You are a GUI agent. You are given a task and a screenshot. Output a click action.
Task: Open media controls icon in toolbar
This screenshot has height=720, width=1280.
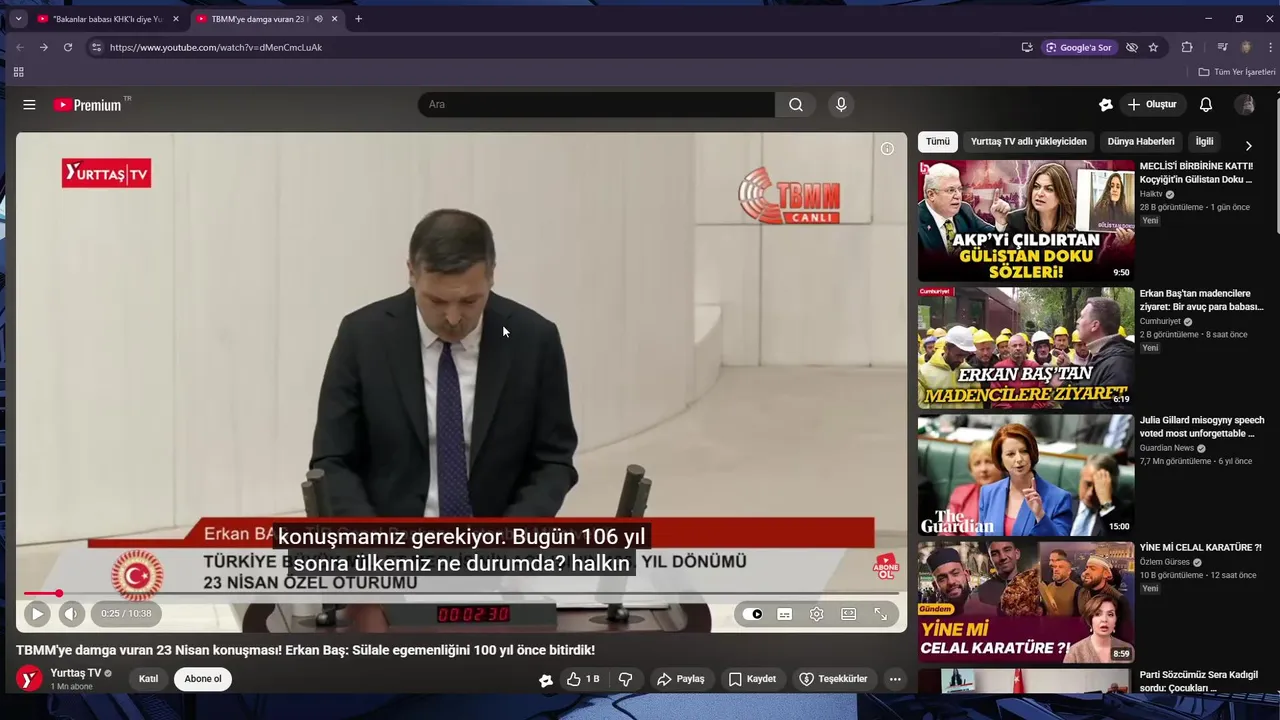[1222, 47]
